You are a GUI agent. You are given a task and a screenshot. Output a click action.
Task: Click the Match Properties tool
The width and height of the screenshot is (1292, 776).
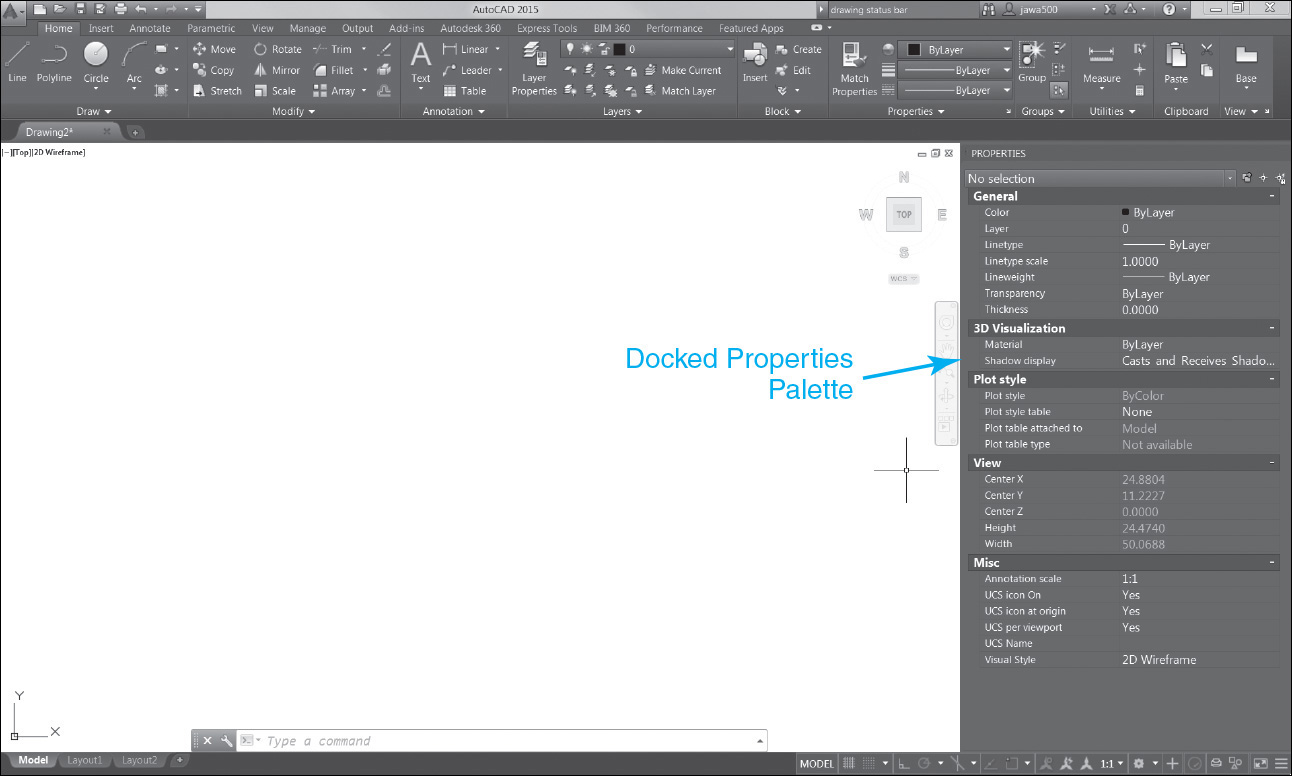click(855, 69)
